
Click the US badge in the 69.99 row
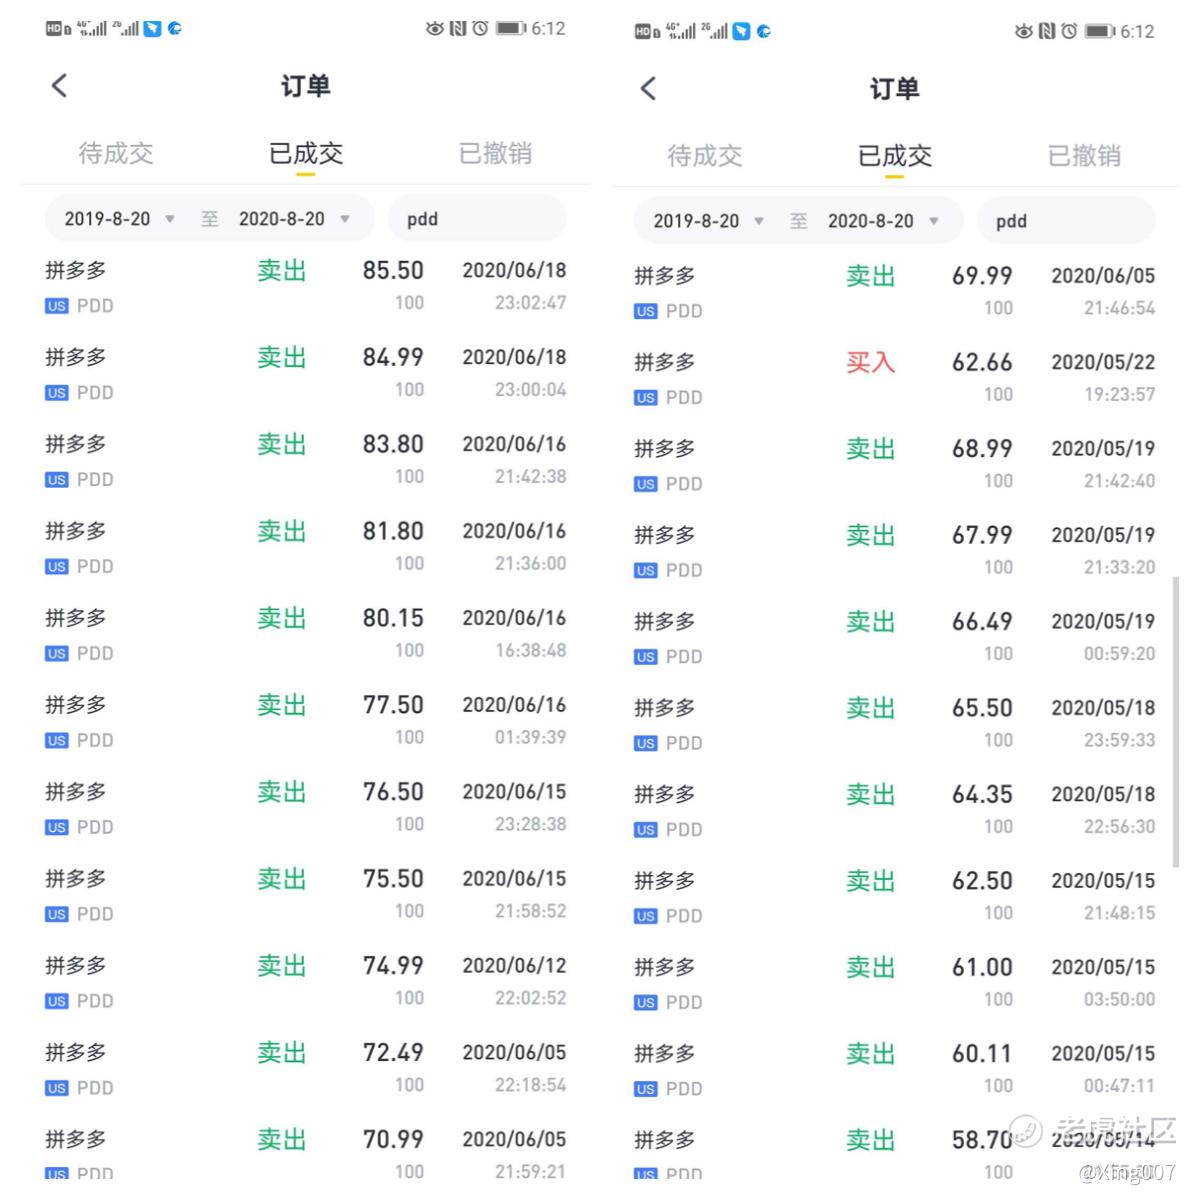pyautogui.click(x=646, y=311)
